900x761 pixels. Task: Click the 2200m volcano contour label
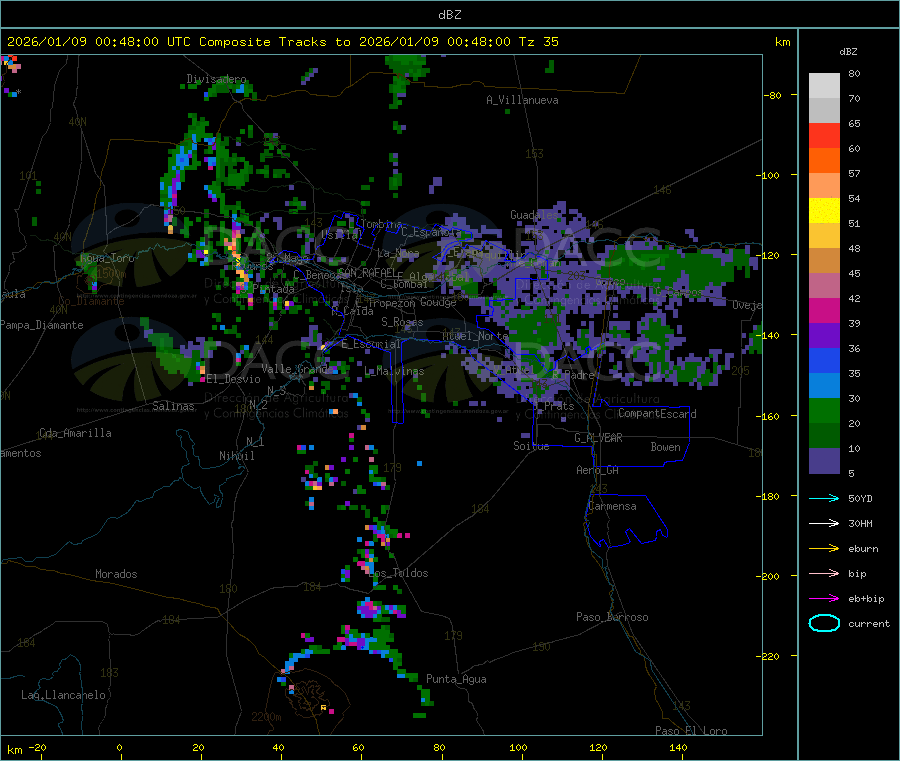coord(266,717)
